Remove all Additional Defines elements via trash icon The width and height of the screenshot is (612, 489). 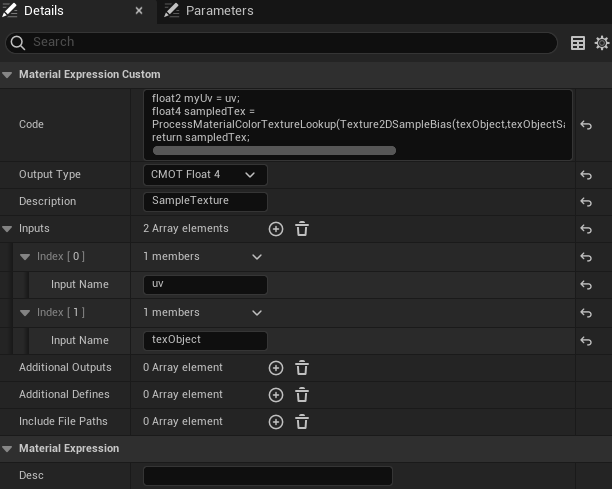click(302, 395)
